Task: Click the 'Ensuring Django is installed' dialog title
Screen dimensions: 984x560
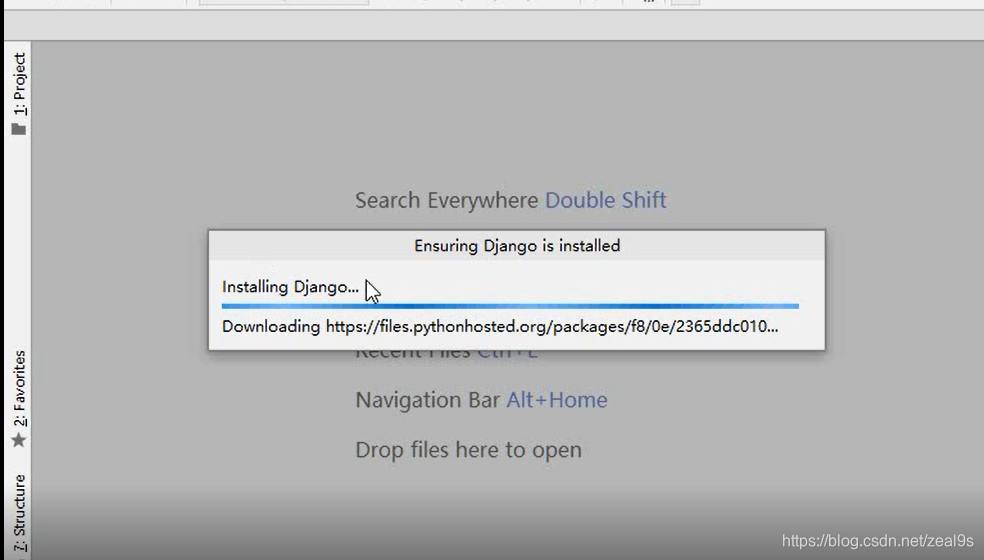Action: (517, 245)
